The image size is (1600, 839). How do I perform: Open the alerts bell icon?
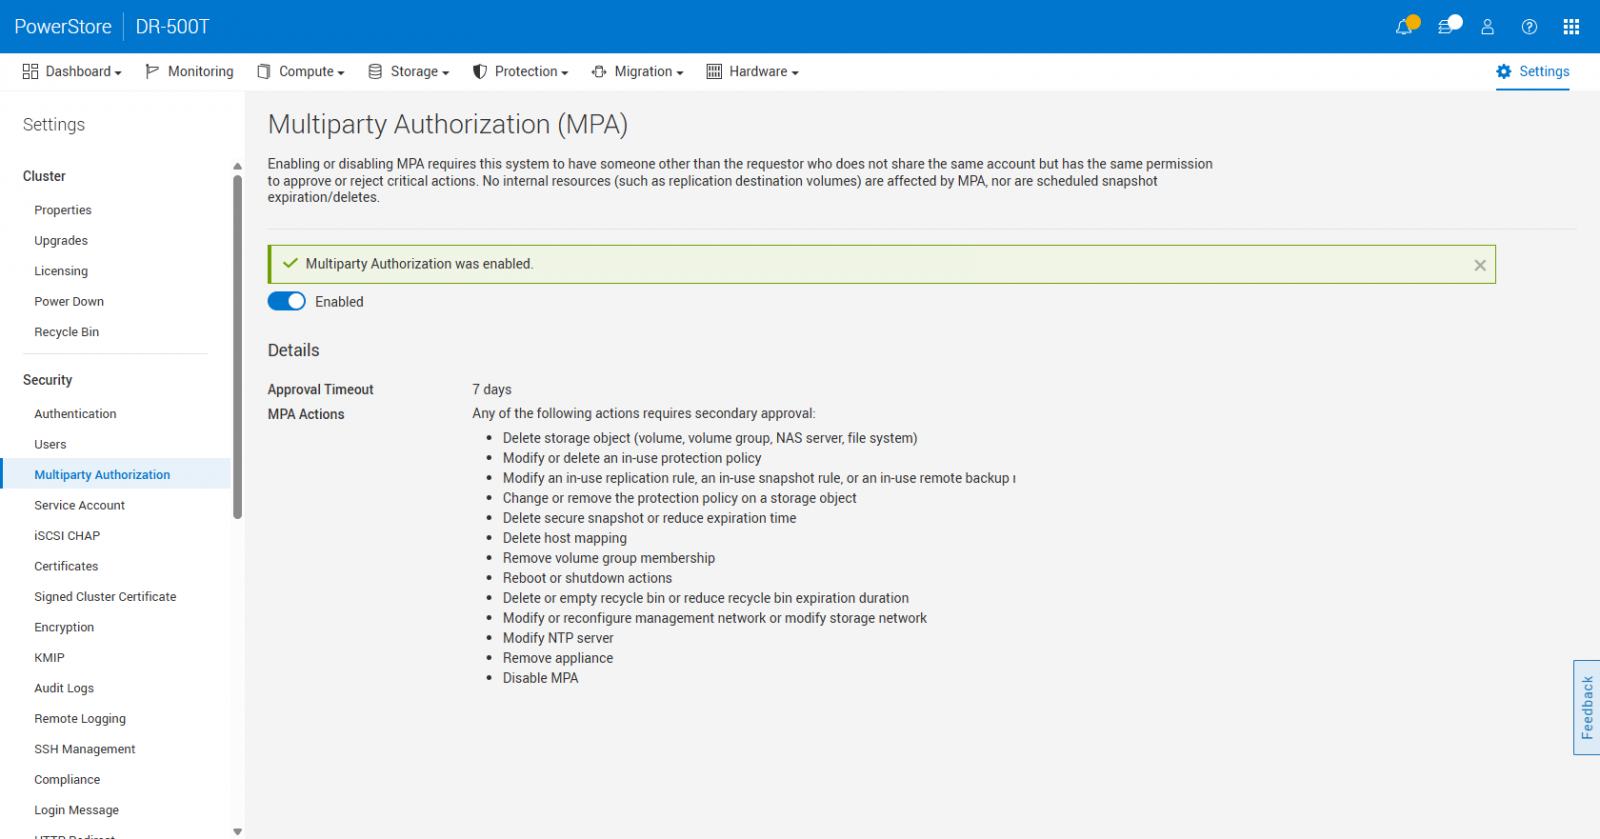click(x=1404, y=27)
